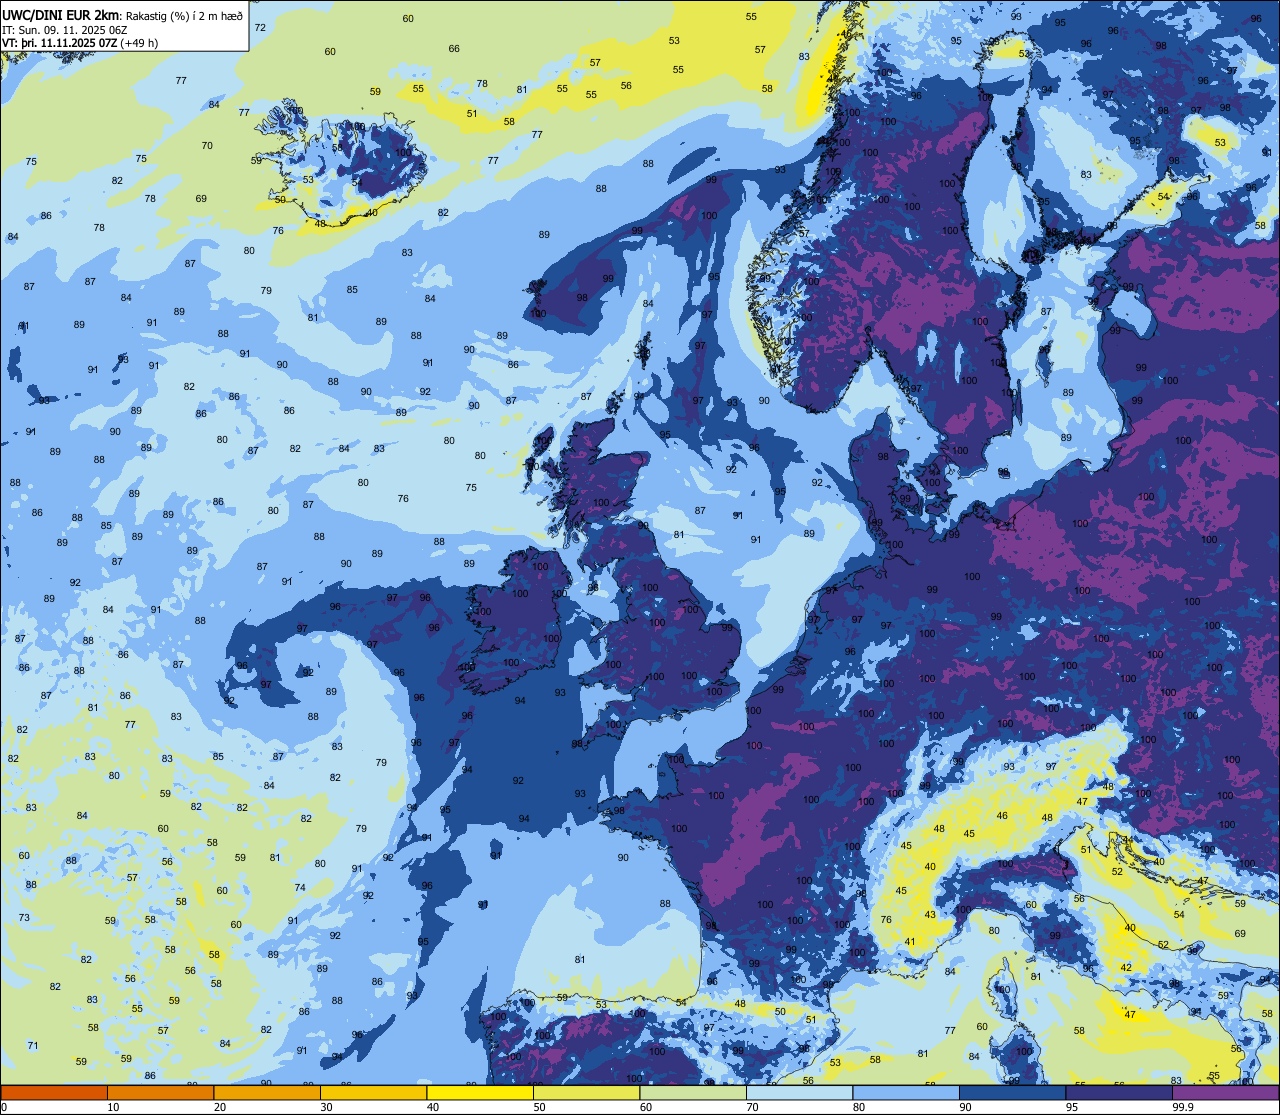Viewport: 1280px width, 1115px height.
Task: Pick the darkest orange legend swatch below 10
Action: [54, 1092]
